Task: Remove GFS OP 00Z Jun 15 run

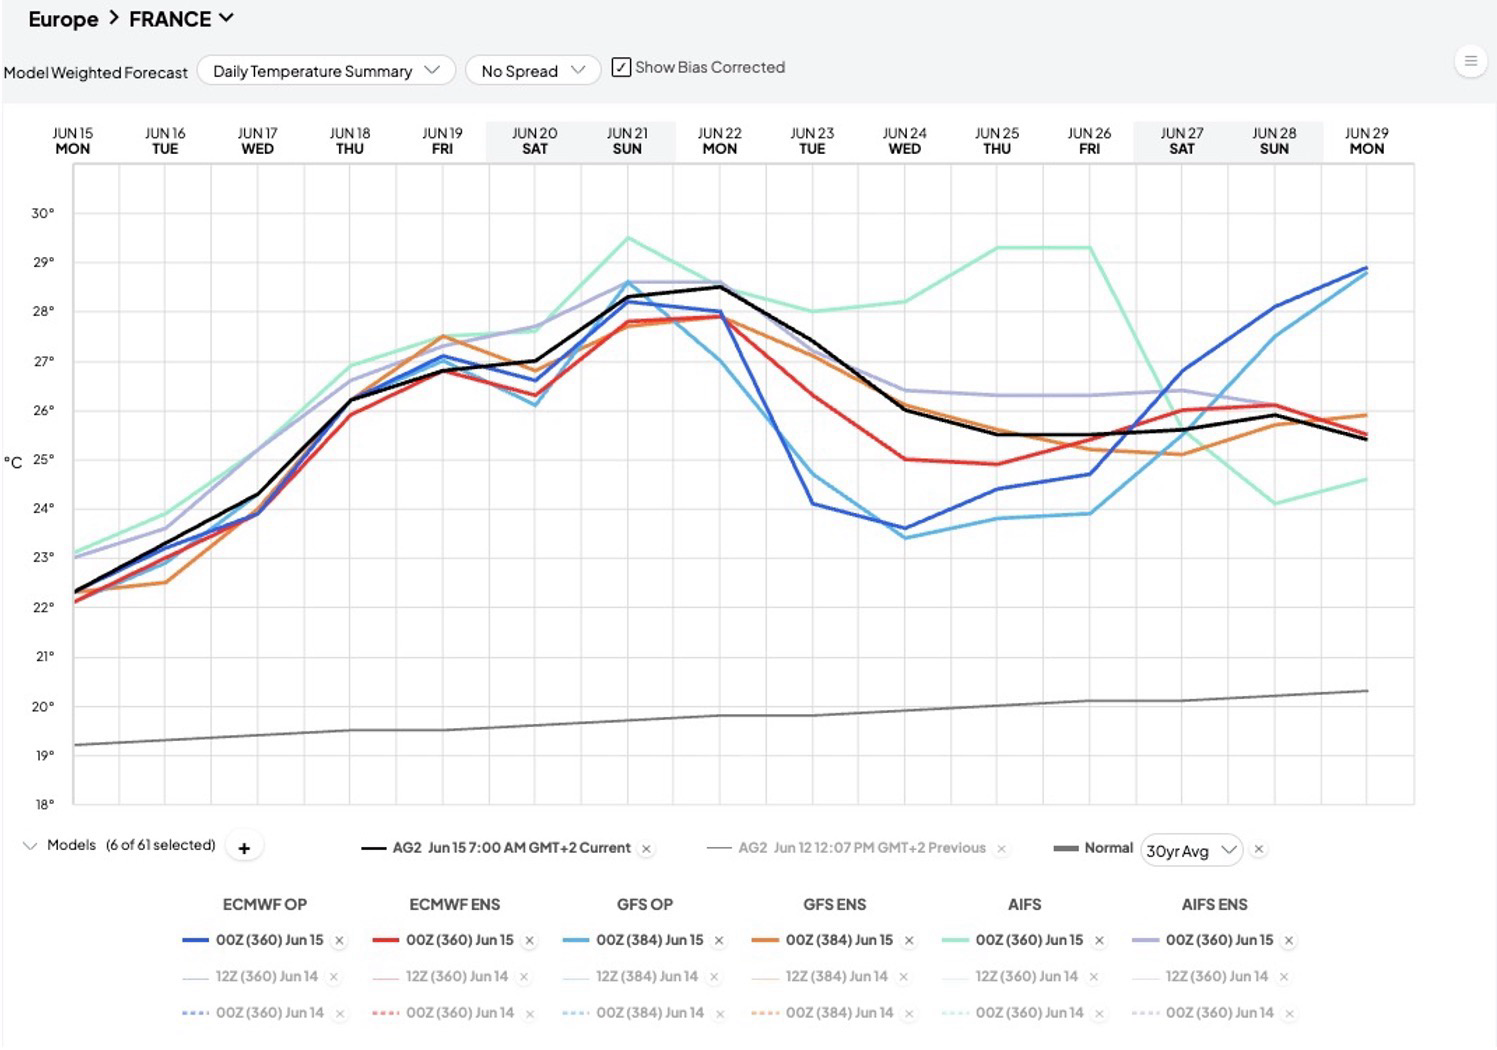Action: tap(719, 941)
